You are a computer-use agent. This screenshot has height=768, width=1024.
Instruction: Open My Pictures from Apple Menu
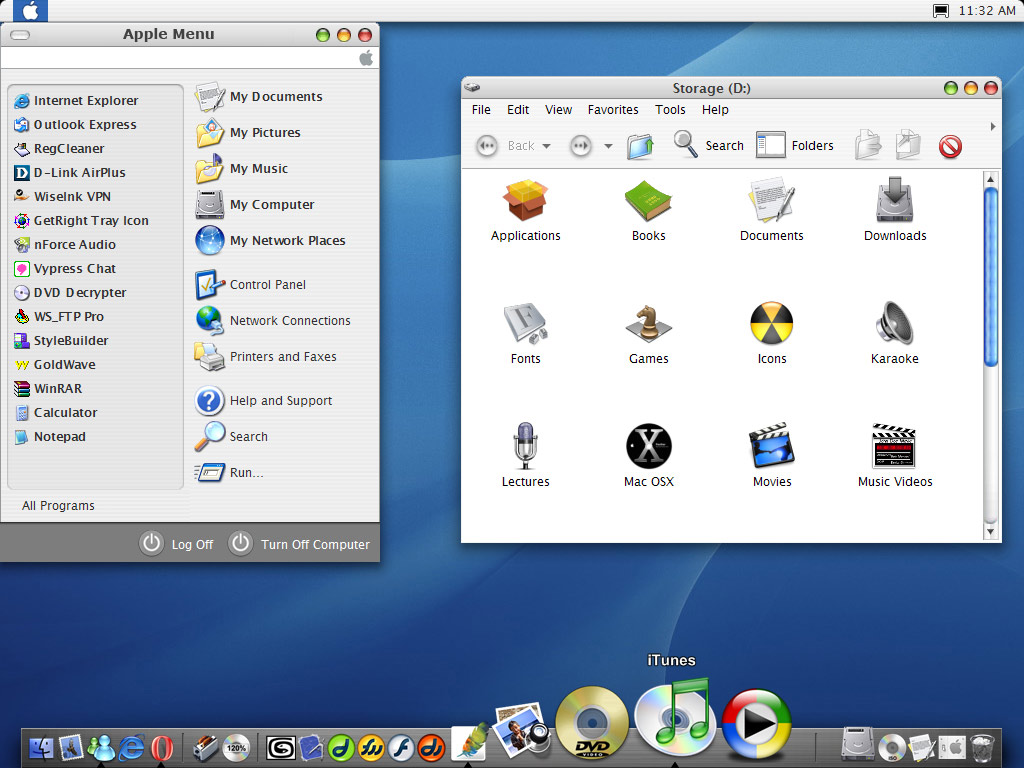point(248,133)
